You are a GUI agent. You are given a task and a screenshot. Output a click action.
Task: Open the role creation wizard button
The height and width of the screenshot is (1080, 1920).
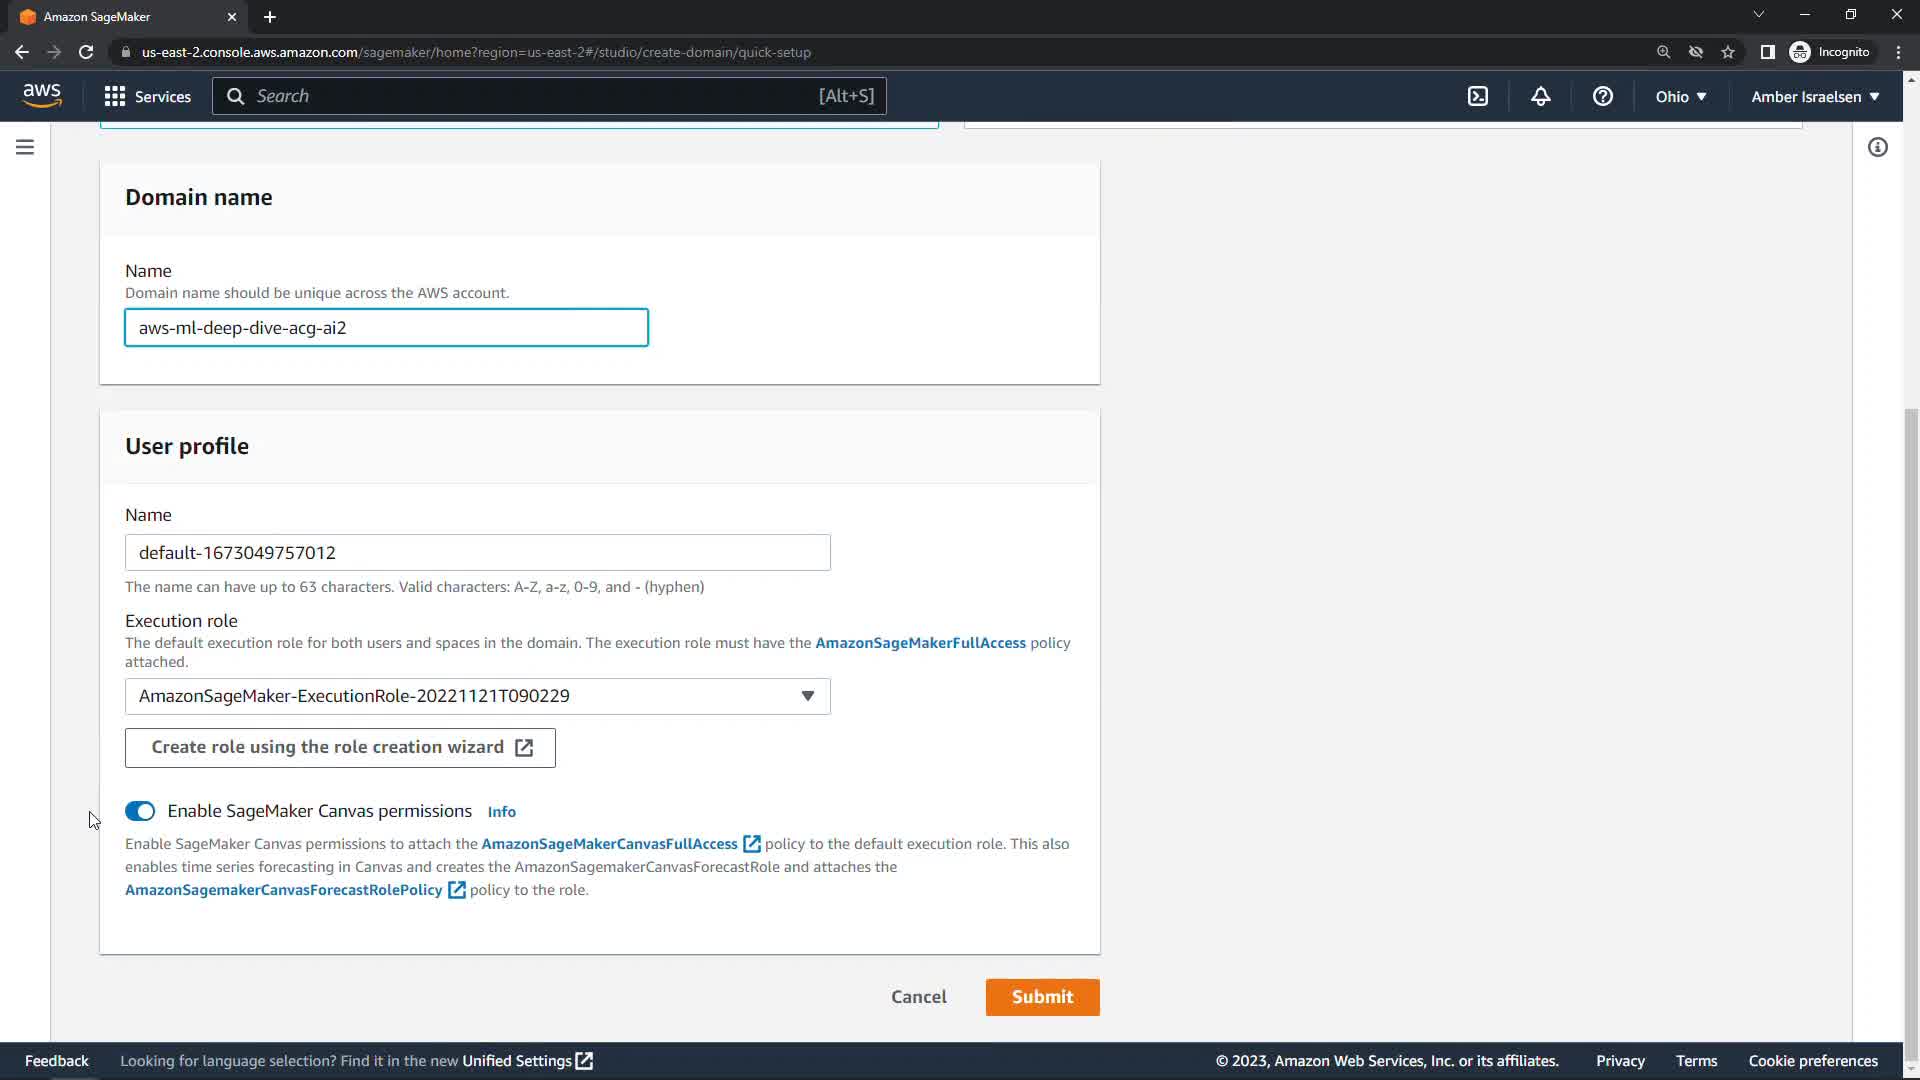(340, 748)
